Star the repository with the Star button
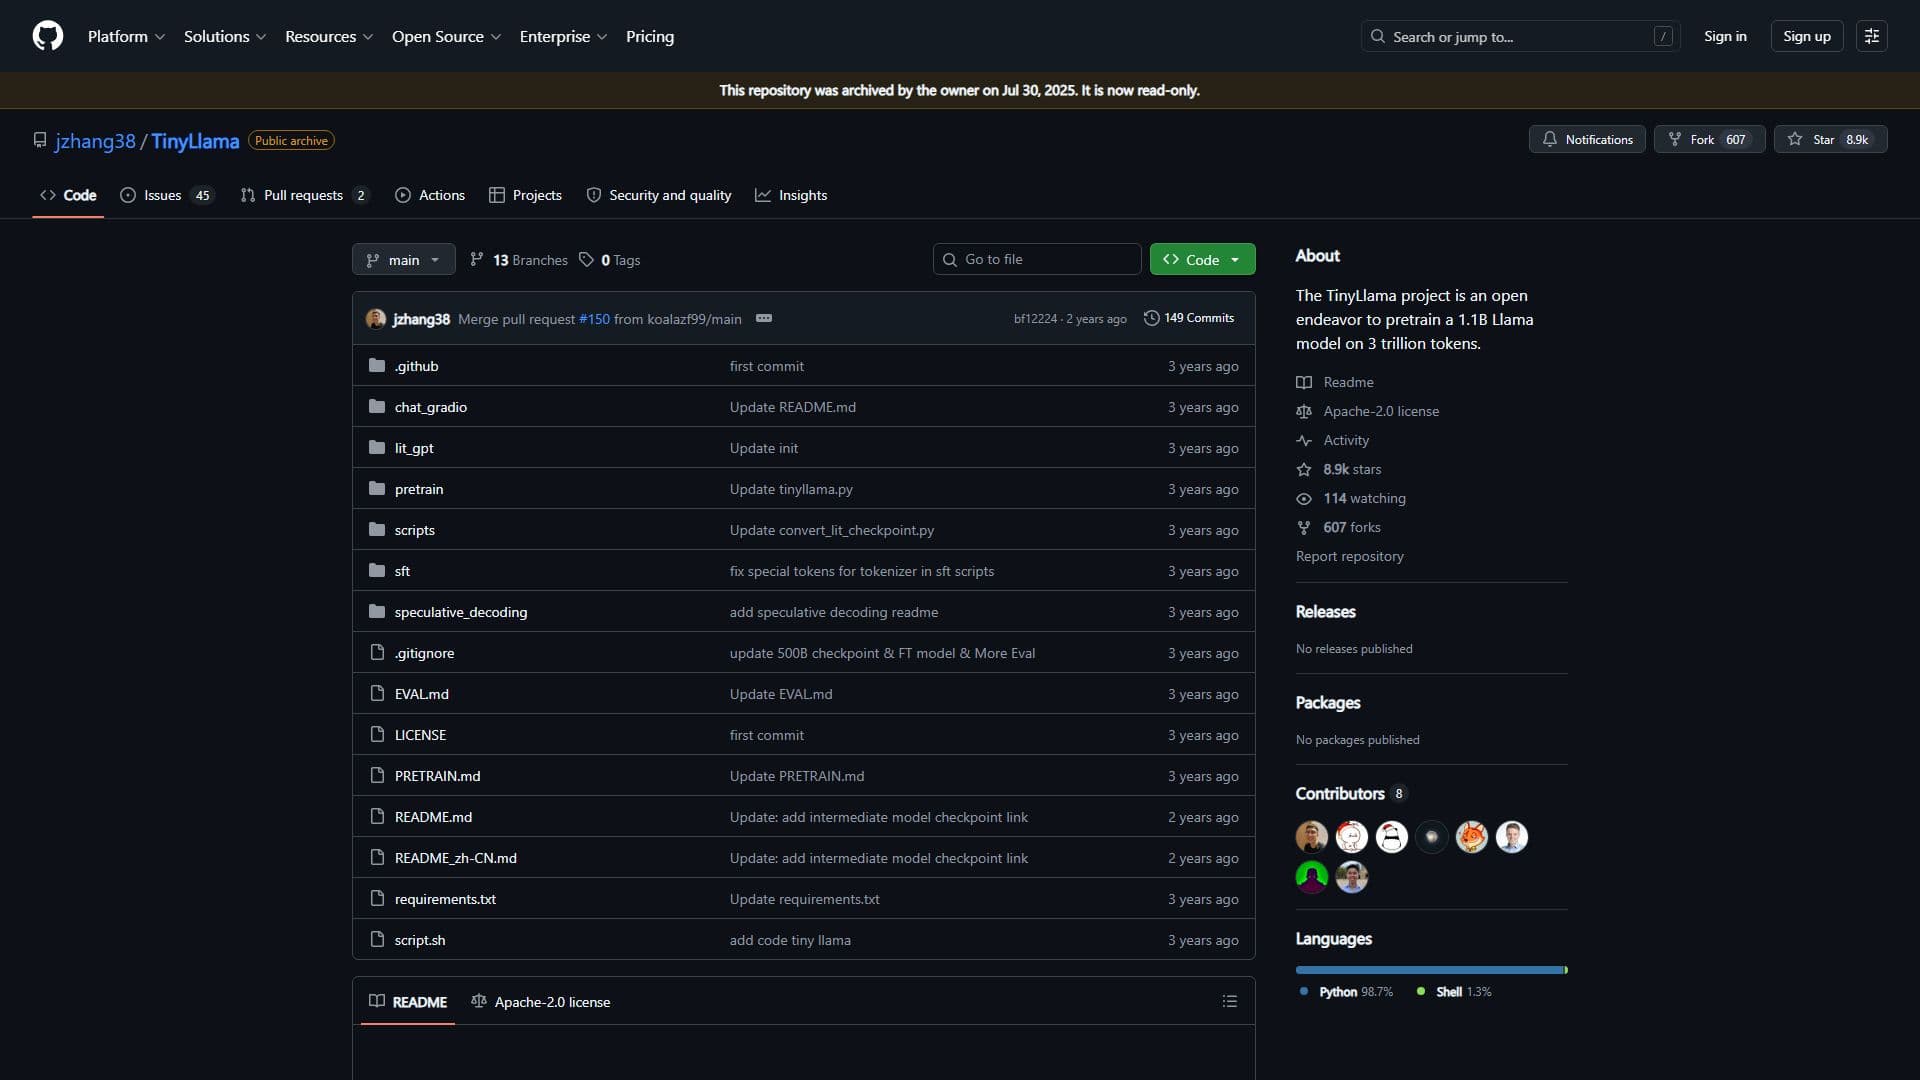The width and height of the screenshot is (1920, 1080). click(x=1830, y=139)
